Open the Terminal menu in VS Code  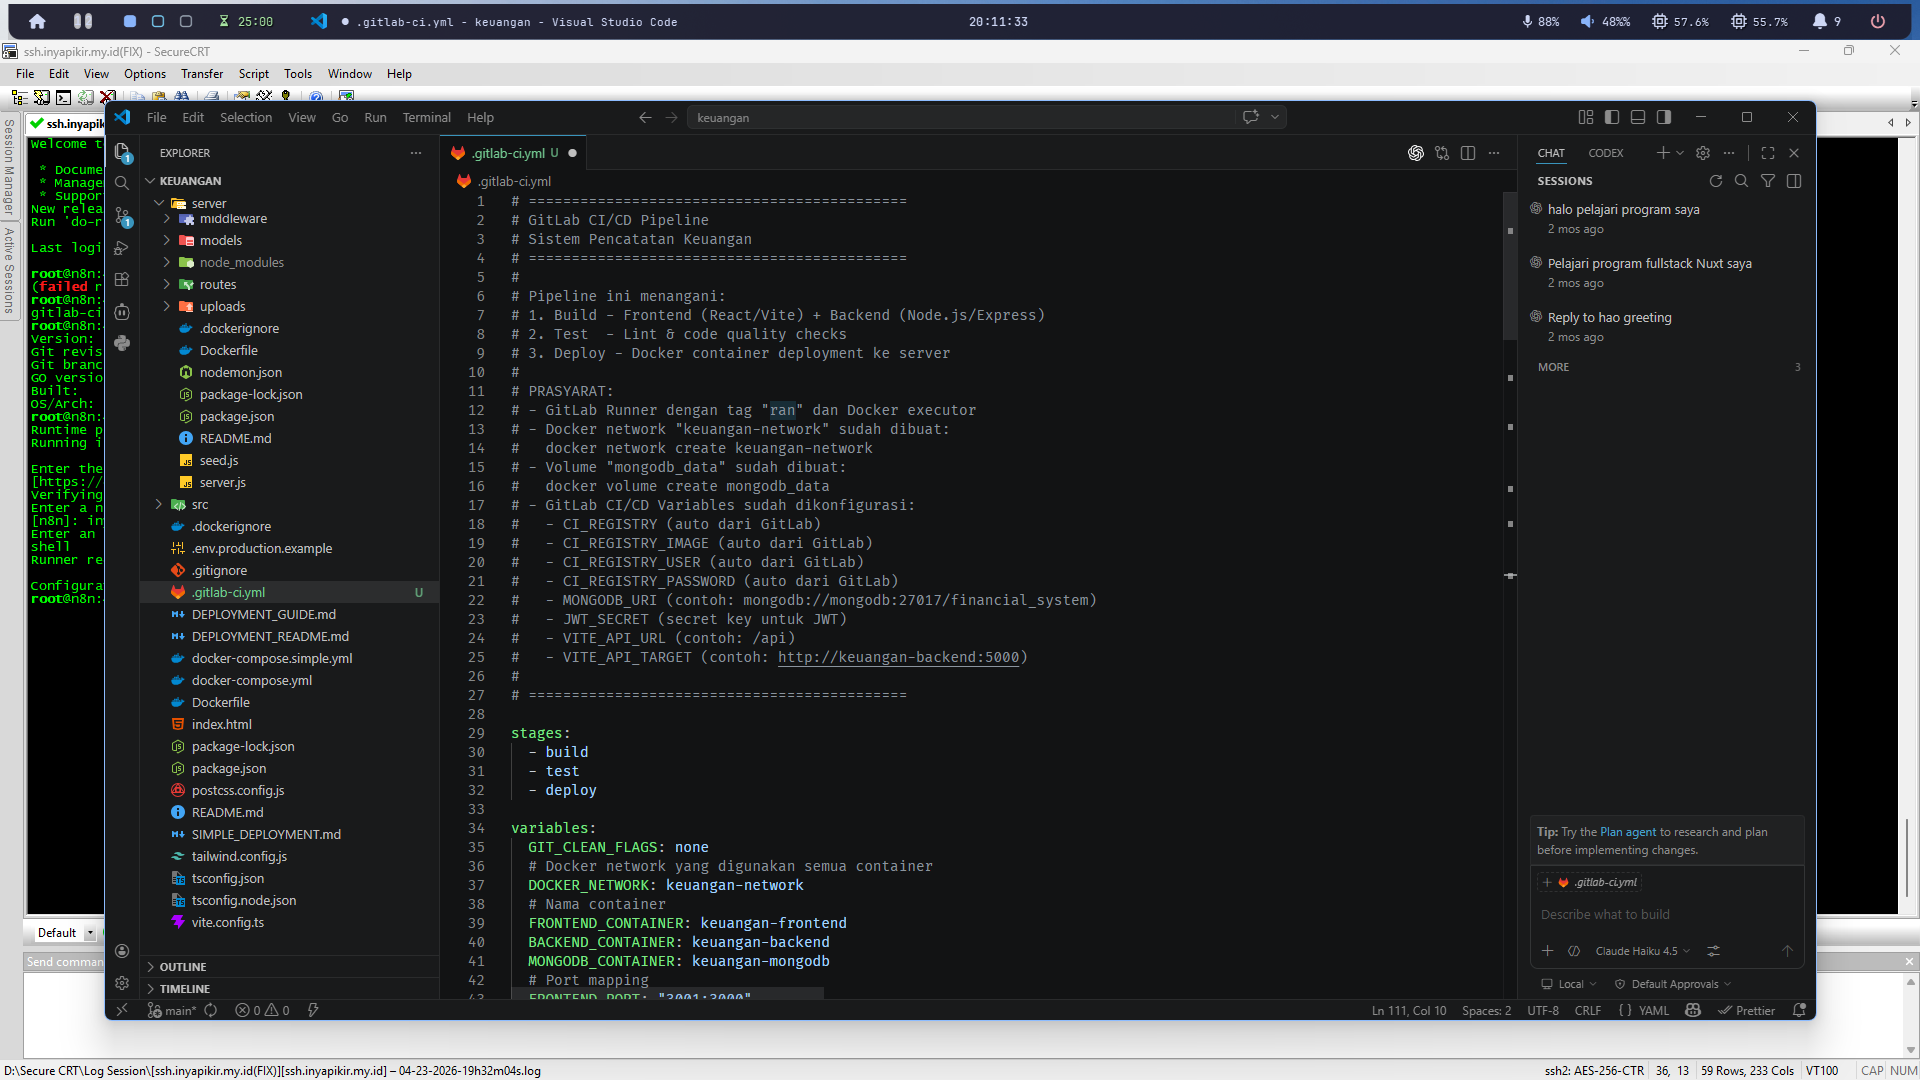tap(427, 118)
